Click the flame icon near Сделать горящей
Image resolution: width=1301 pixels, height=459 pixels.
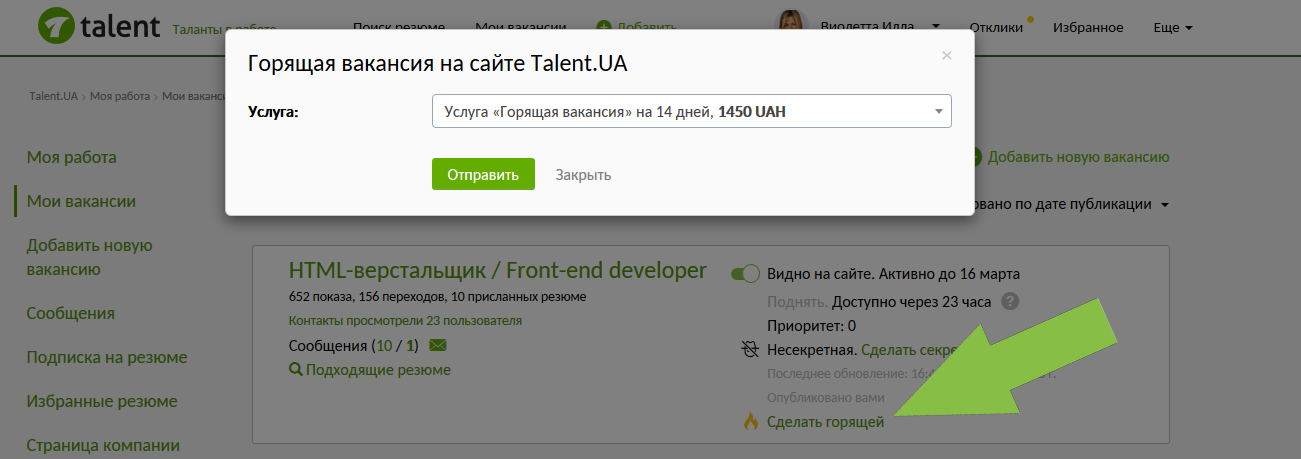click(x=750, y=422)
